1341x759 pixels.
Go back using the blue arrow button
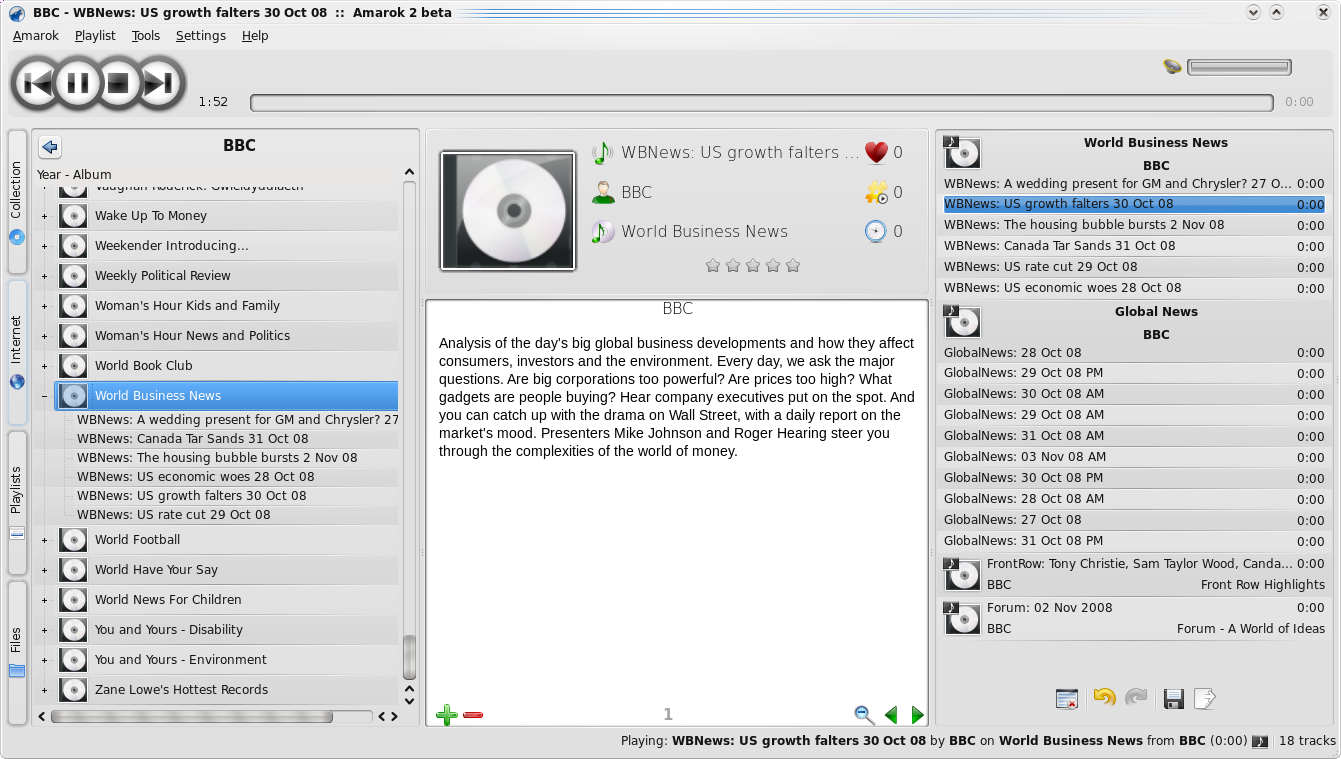pyautogui.click(x=50, y=147)
